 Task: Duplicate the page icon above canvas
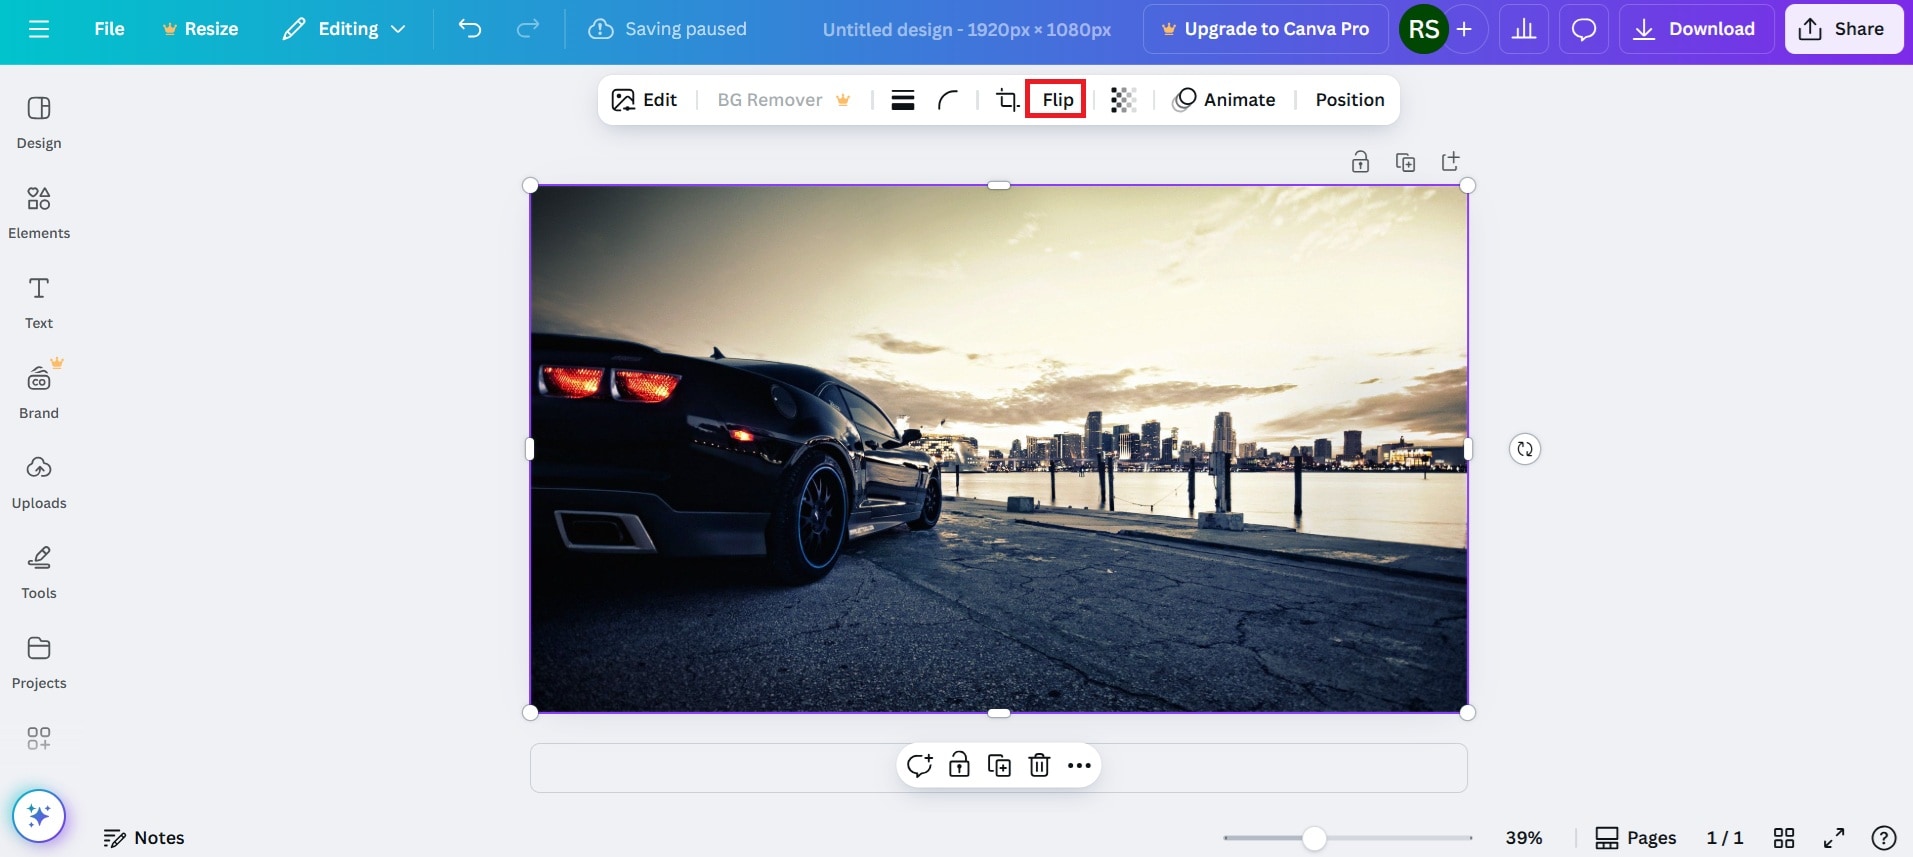[x=1405, y=162]
